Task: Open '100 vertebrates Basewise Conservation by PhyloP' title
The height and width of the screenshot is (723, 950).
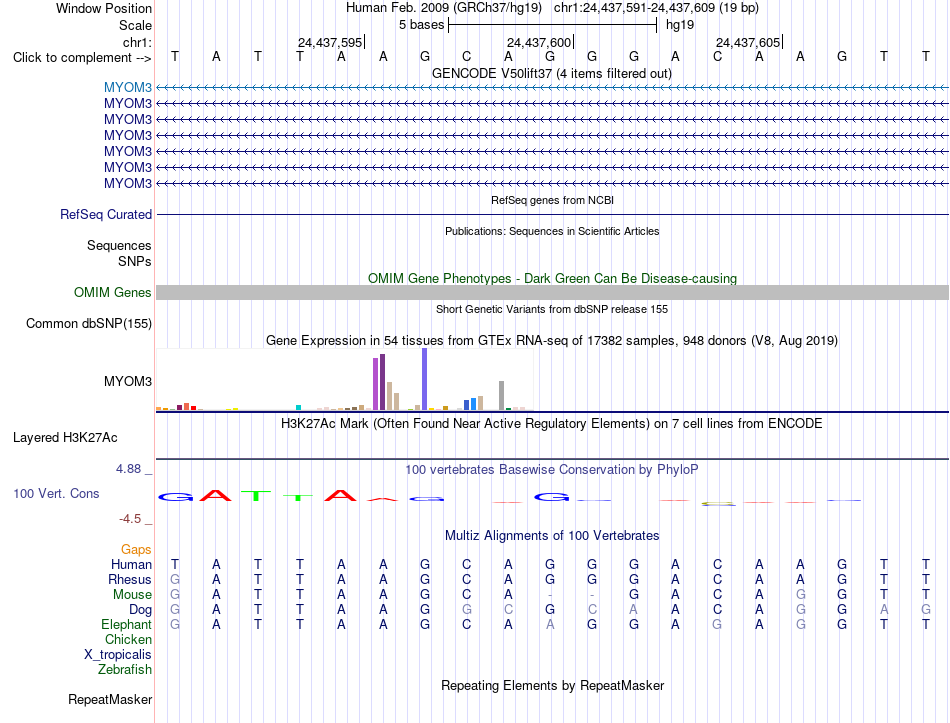Action: point(552,470)
